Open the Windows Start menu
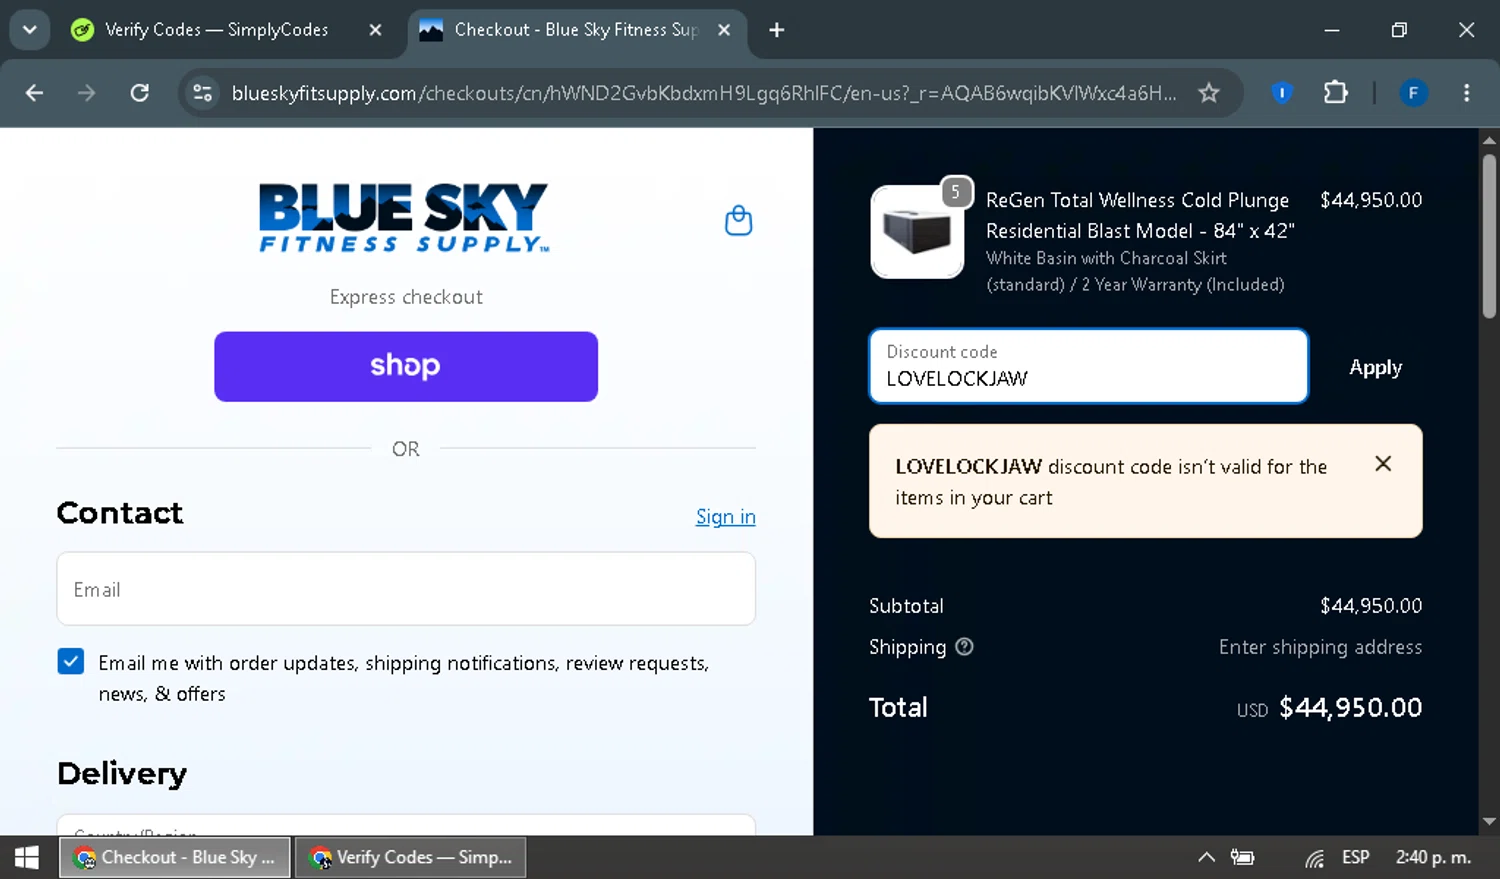 point(27,857)
